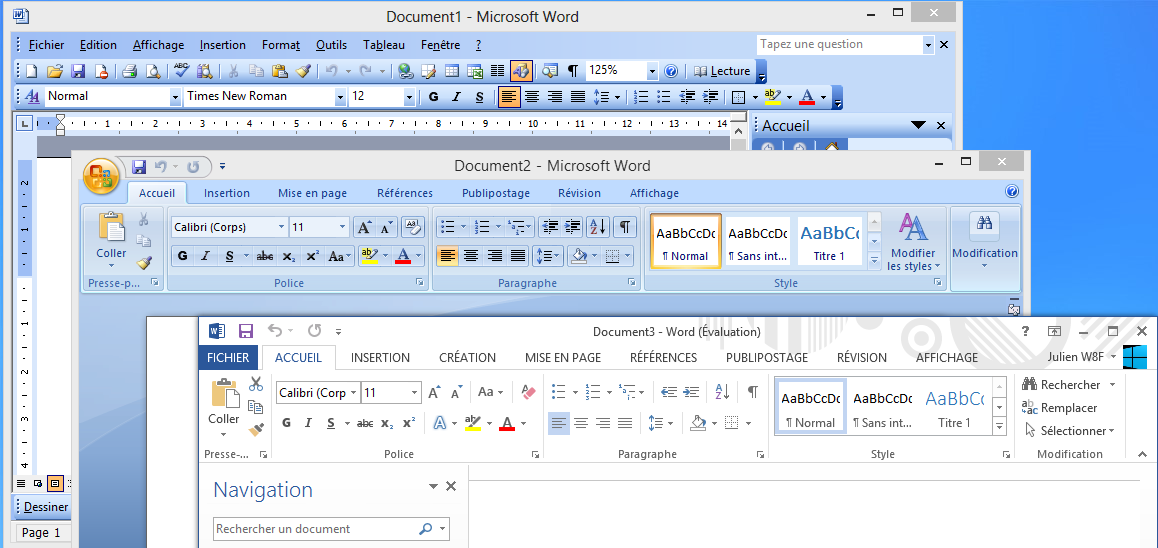
Task: Open the FICHIER tab in Document3
Action: click(228, 357)
